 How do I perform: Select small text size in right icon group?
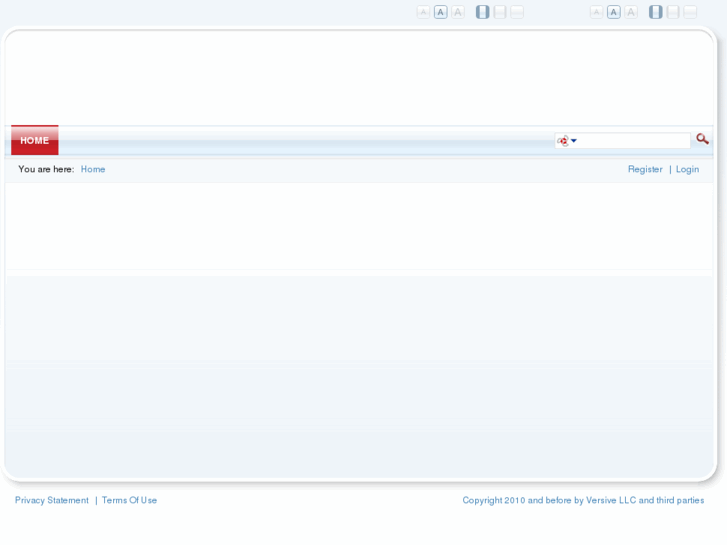pos(596,12)
